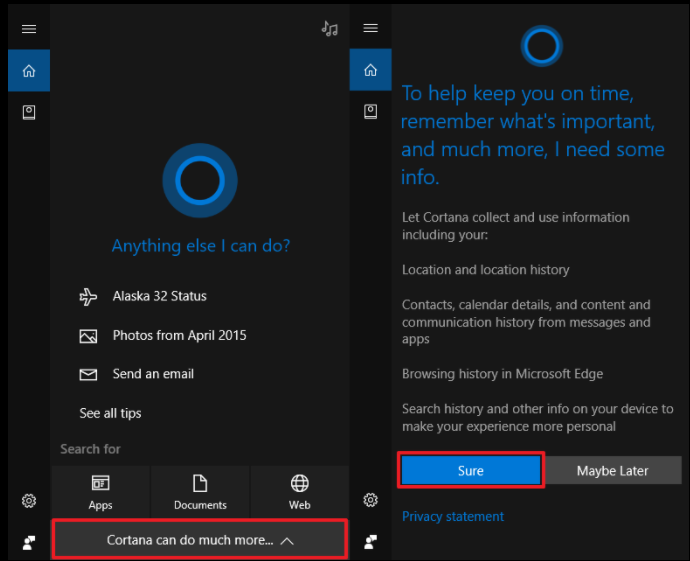Click Maybe Later button
This screenshot has width=690, height=561.
(613, 470)
